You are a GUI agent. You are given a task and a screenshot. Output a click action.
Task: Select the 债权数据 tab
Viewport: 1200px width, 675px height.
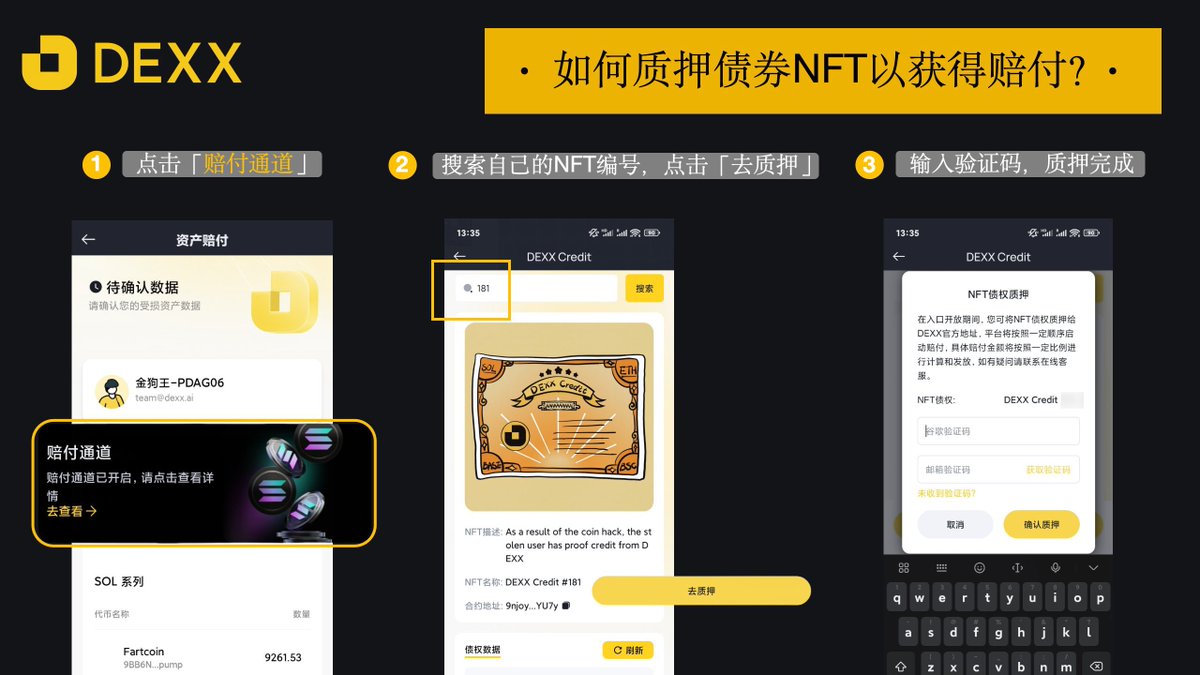pos(482,650)
